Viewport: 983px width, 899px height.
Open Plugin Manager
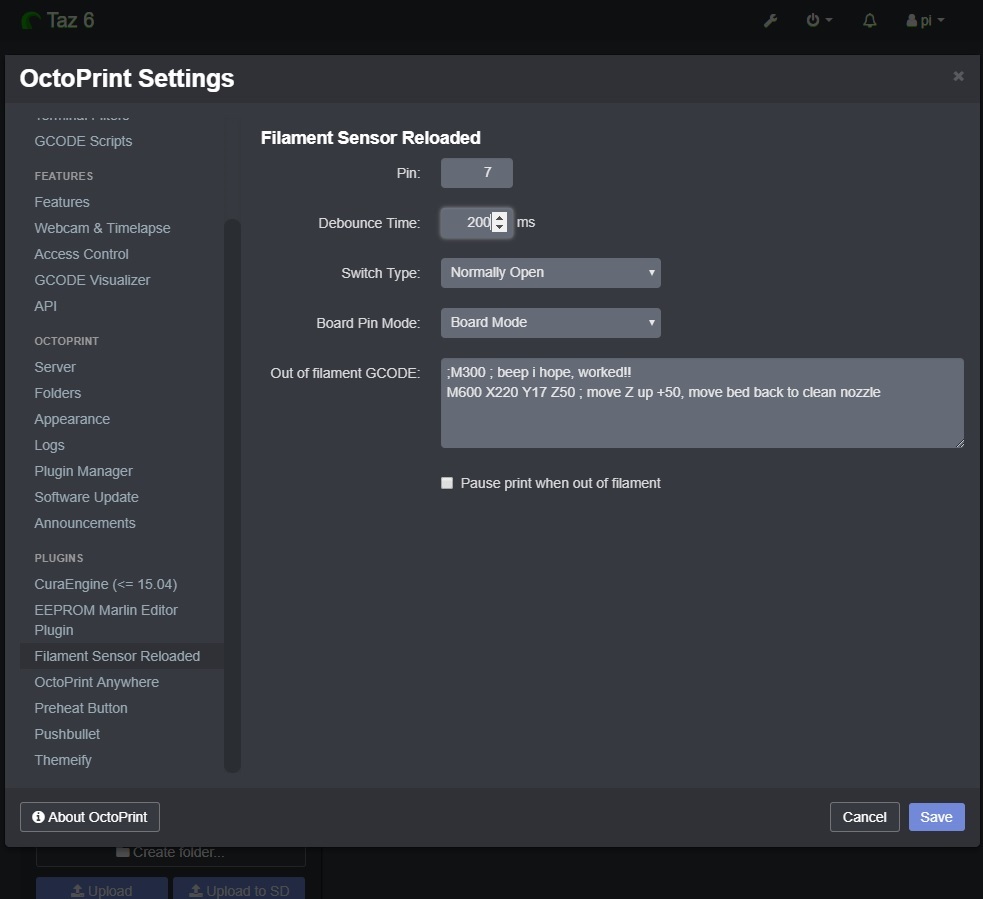(x=83, y=471)
